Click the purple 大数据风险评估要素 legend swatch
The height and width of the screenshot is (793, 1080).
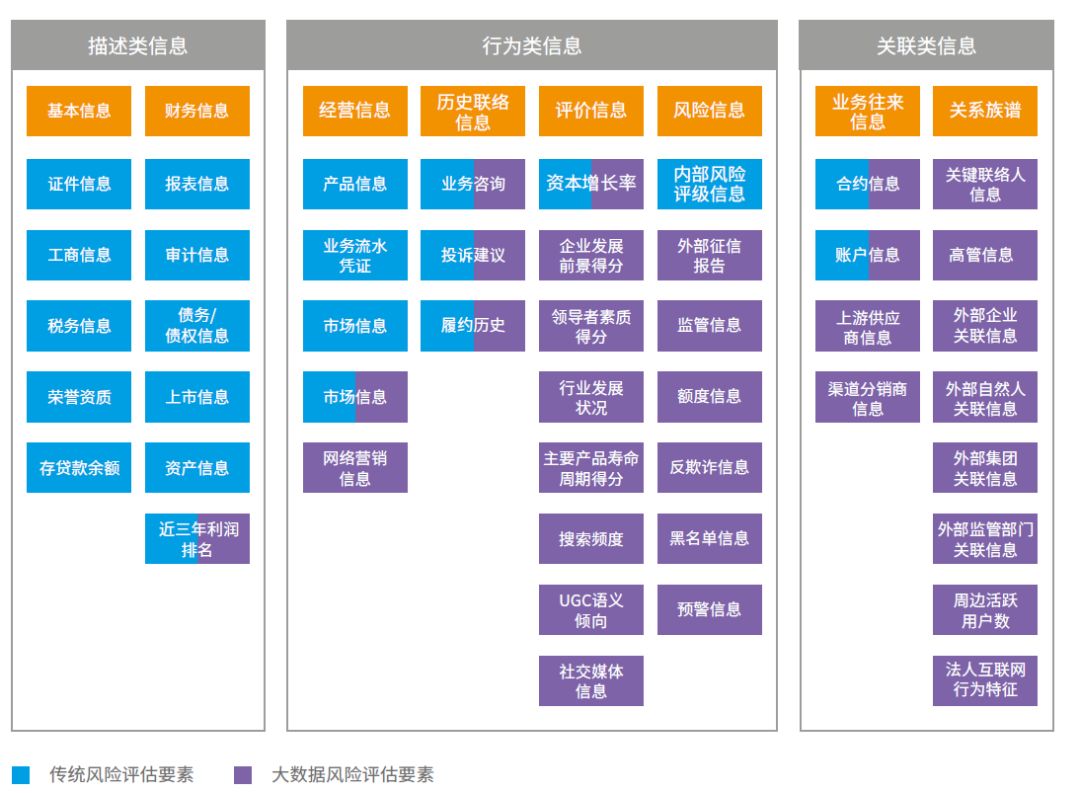pos(243,775)
